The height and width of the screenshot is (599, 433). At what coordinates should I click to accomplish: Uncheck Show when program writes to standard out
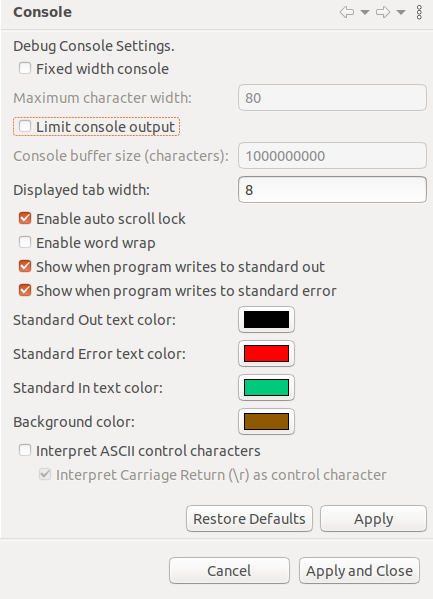coord(25,267)
